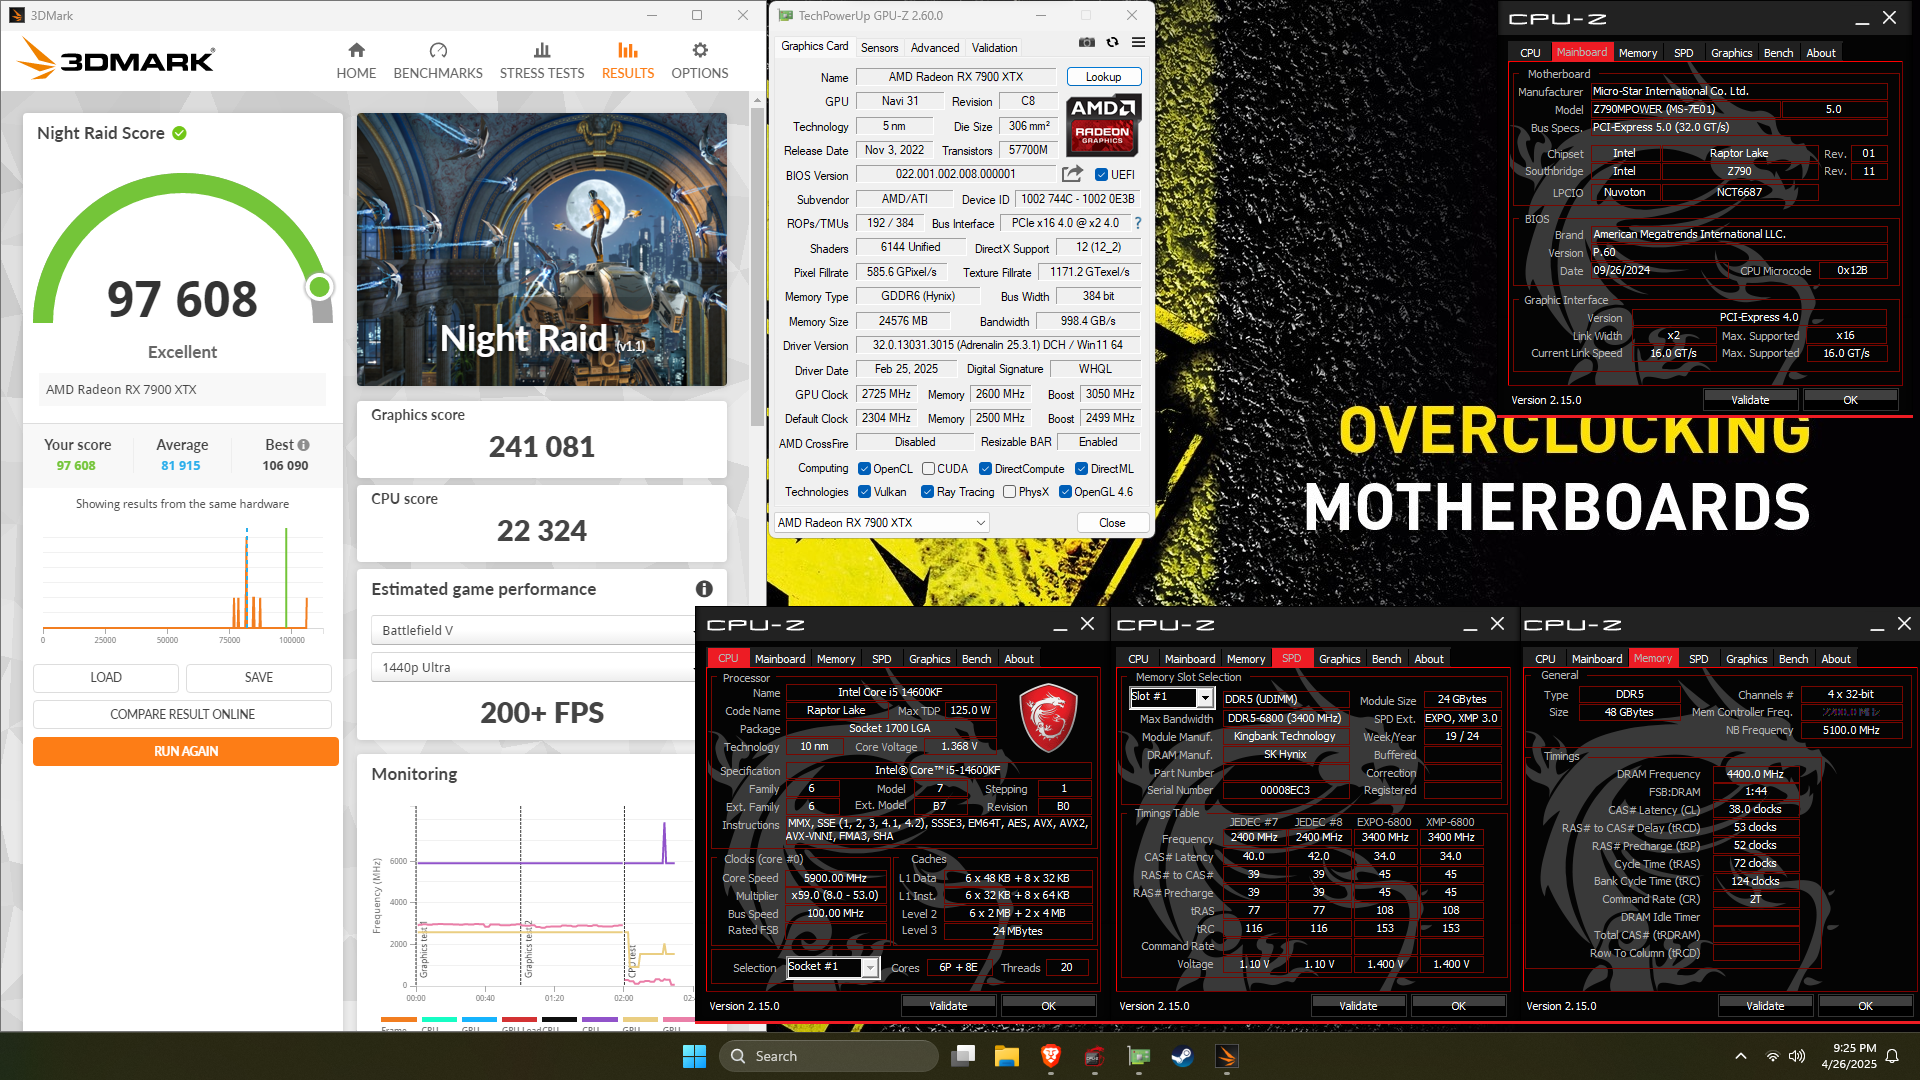This screenshot has width=1920, height=1080.
Task: Open Brave browser from taskbar
Action: [x=1051, y=1056]
